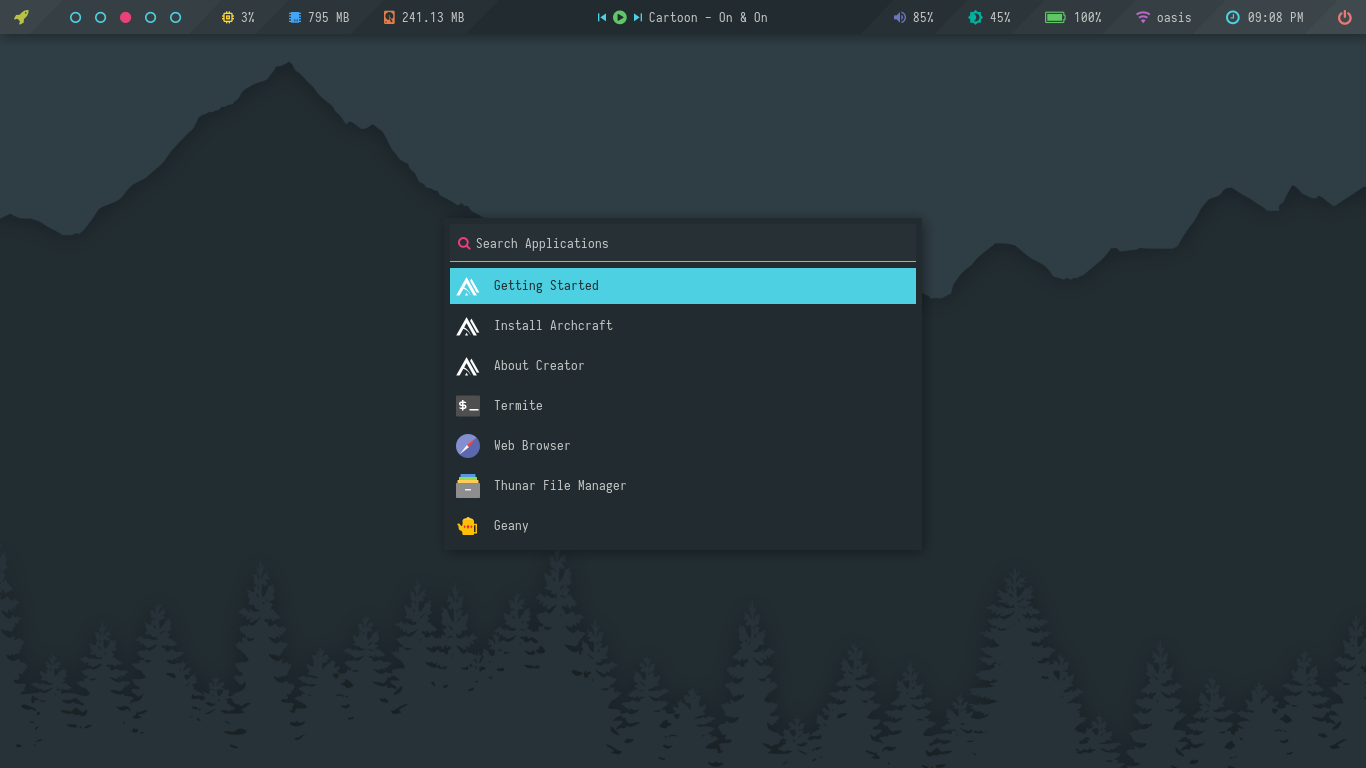Image resolution: width=1366 pixels, height=768 pixels.
Task: Click the wifi network icon
Action: point(1143,17)
